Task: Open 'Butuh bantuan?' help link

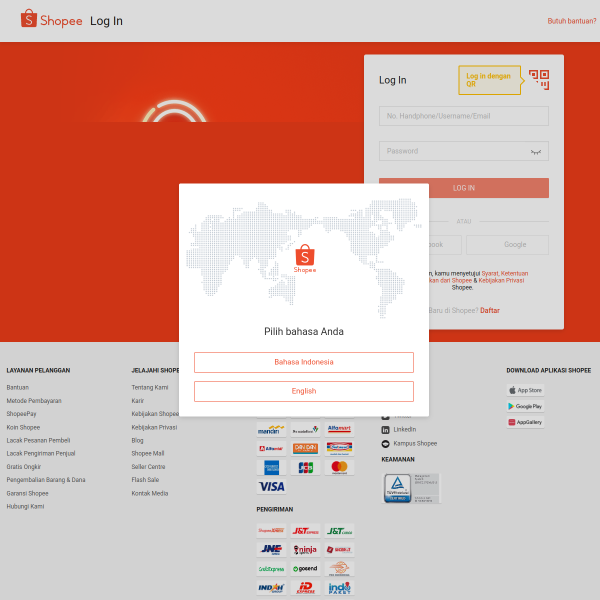Action: click(x=572, y=21)
